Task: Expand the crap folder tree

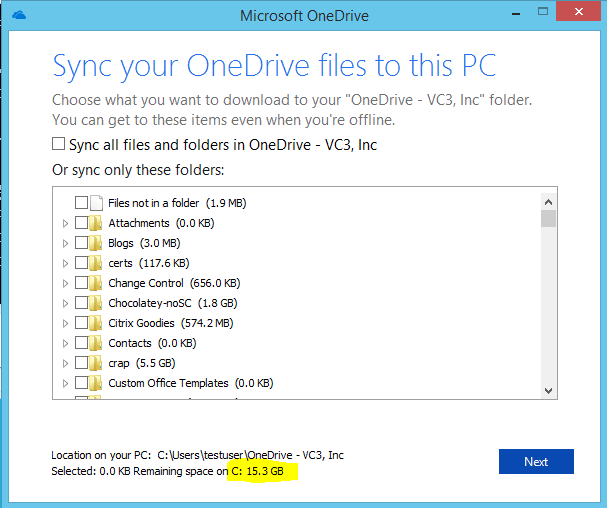Action: coord(65,363)
